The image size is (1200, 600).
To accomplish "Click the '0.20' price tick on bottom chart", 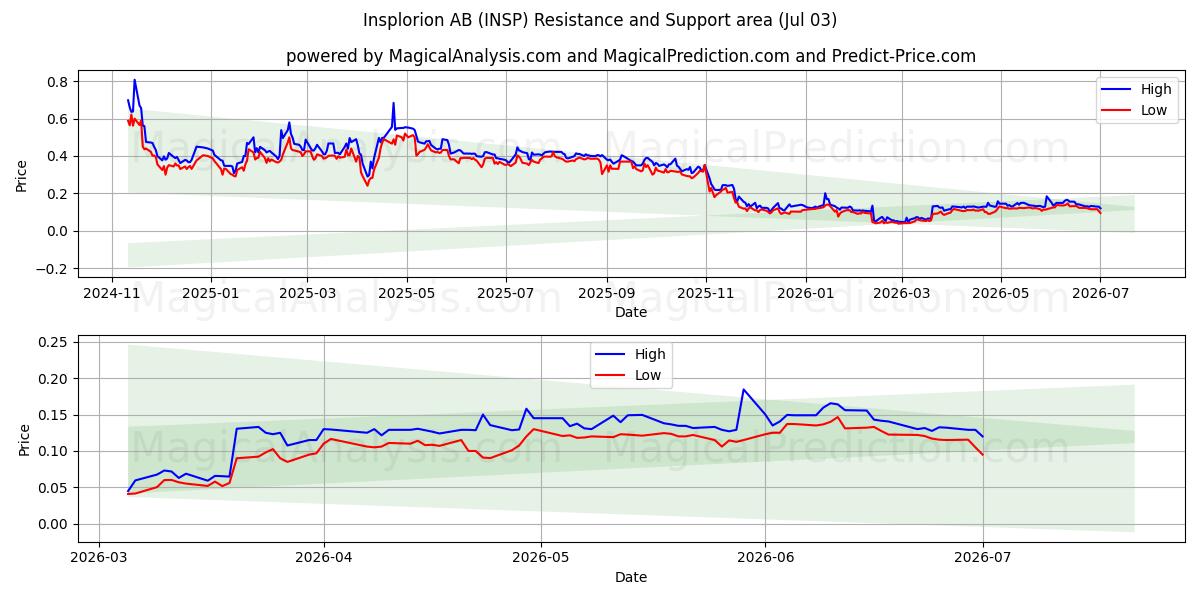I will coord(53,379).
